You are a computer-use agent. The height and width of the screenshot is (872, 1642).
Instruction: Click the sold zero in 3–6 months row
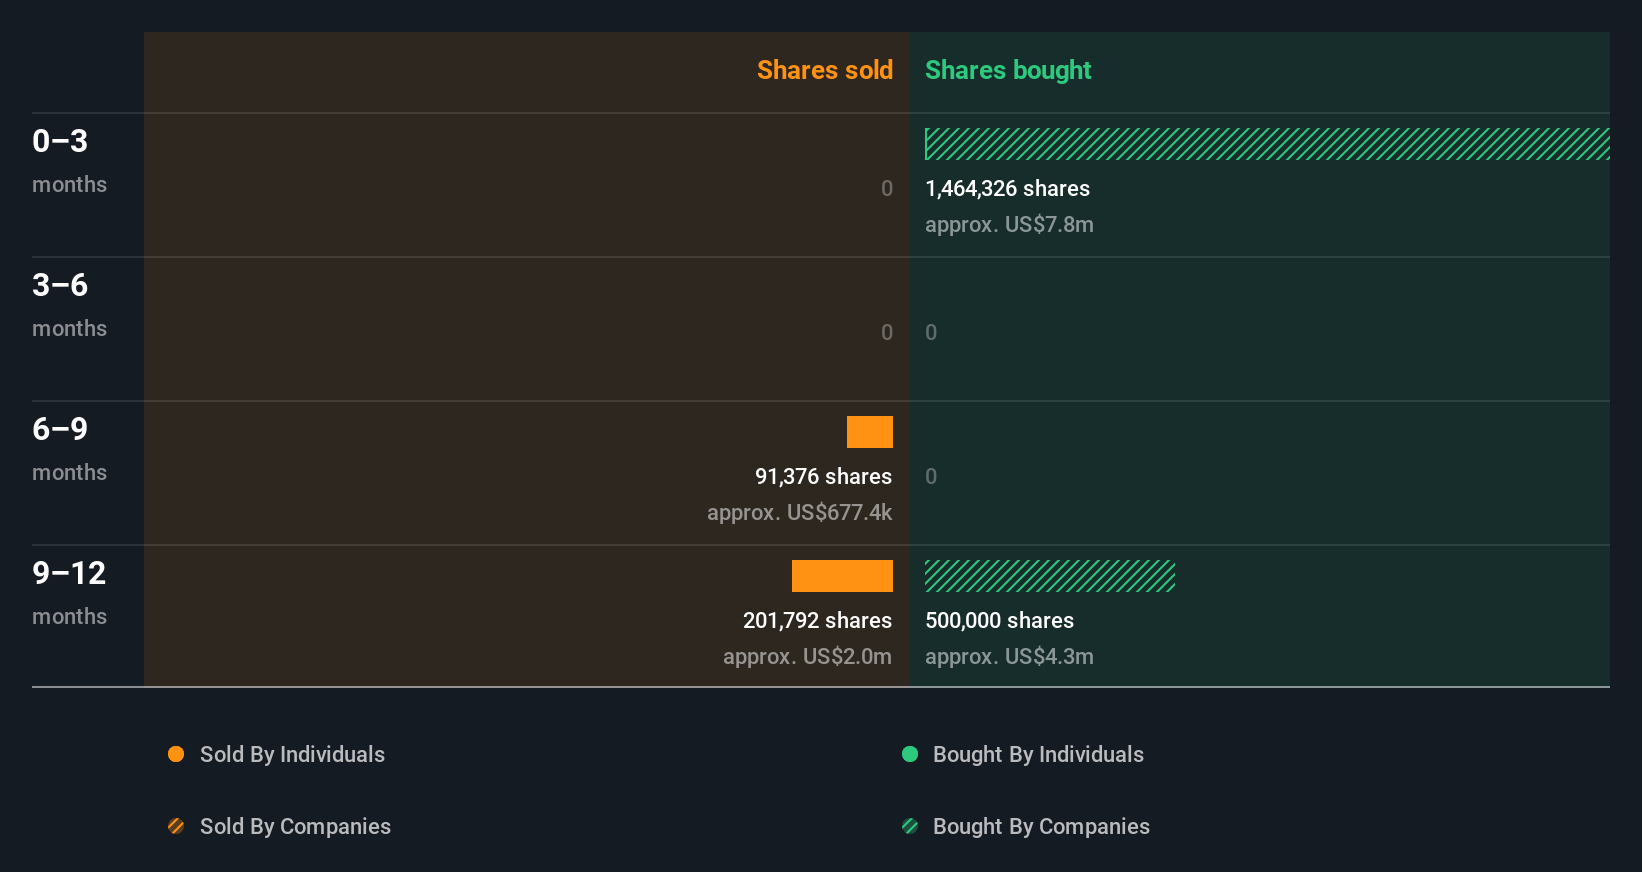tap(887, 333)
